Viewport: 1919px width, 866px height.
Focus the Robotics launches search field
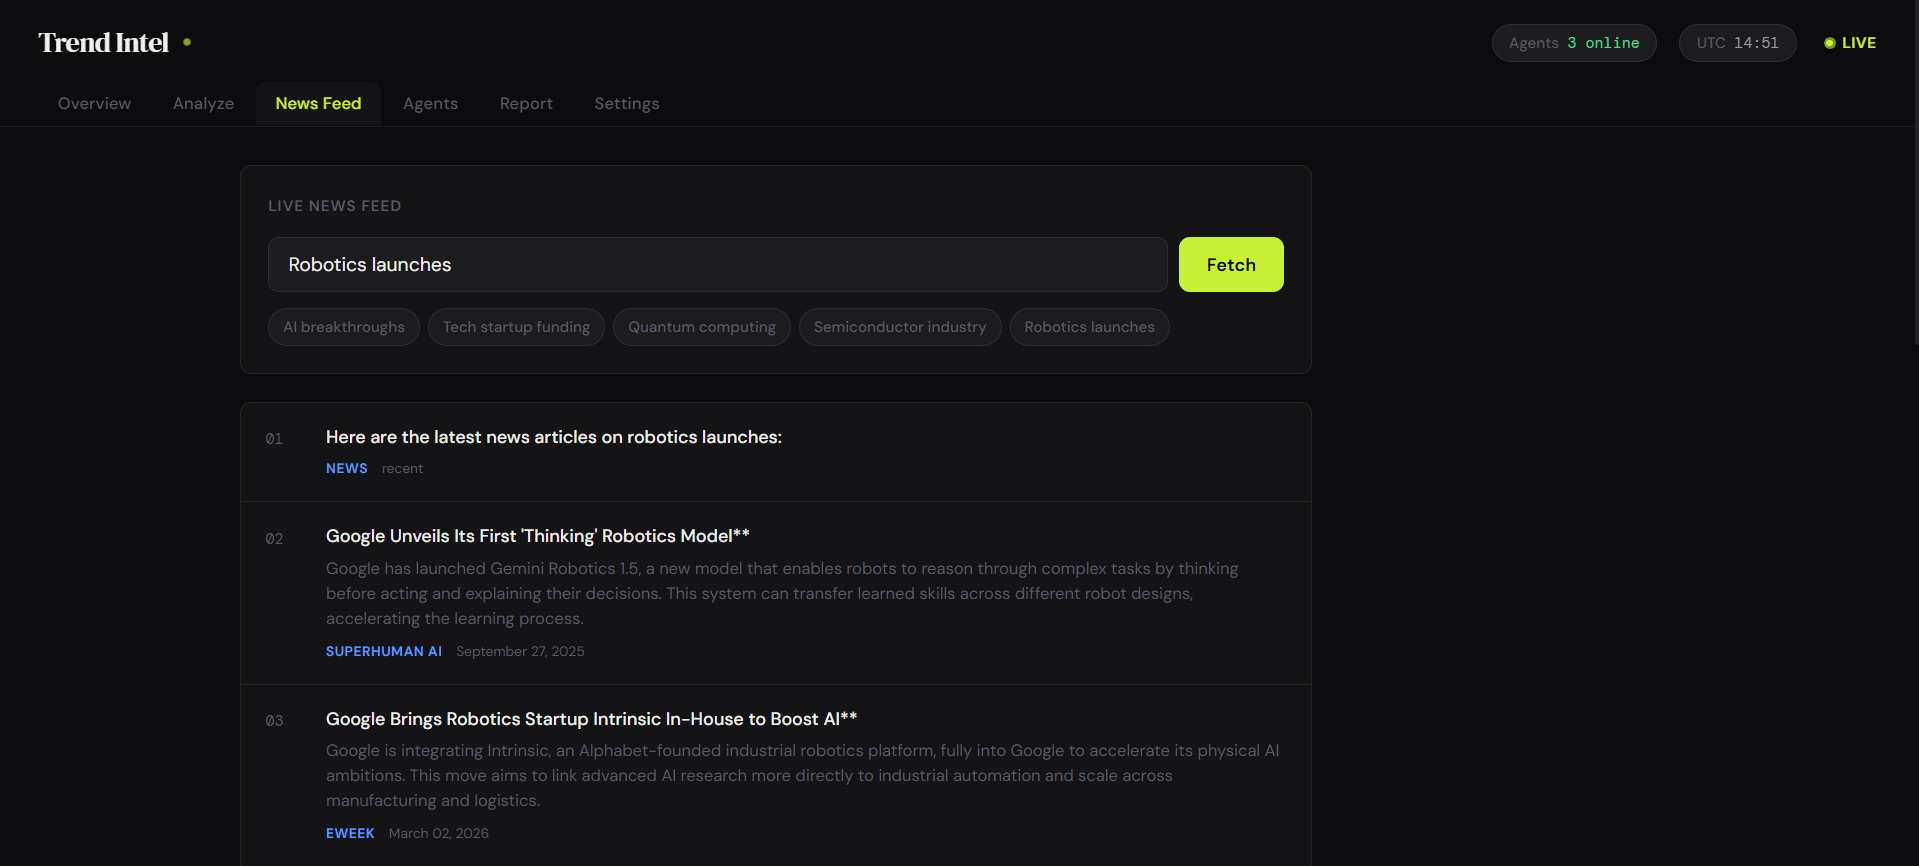pos(717,265)
